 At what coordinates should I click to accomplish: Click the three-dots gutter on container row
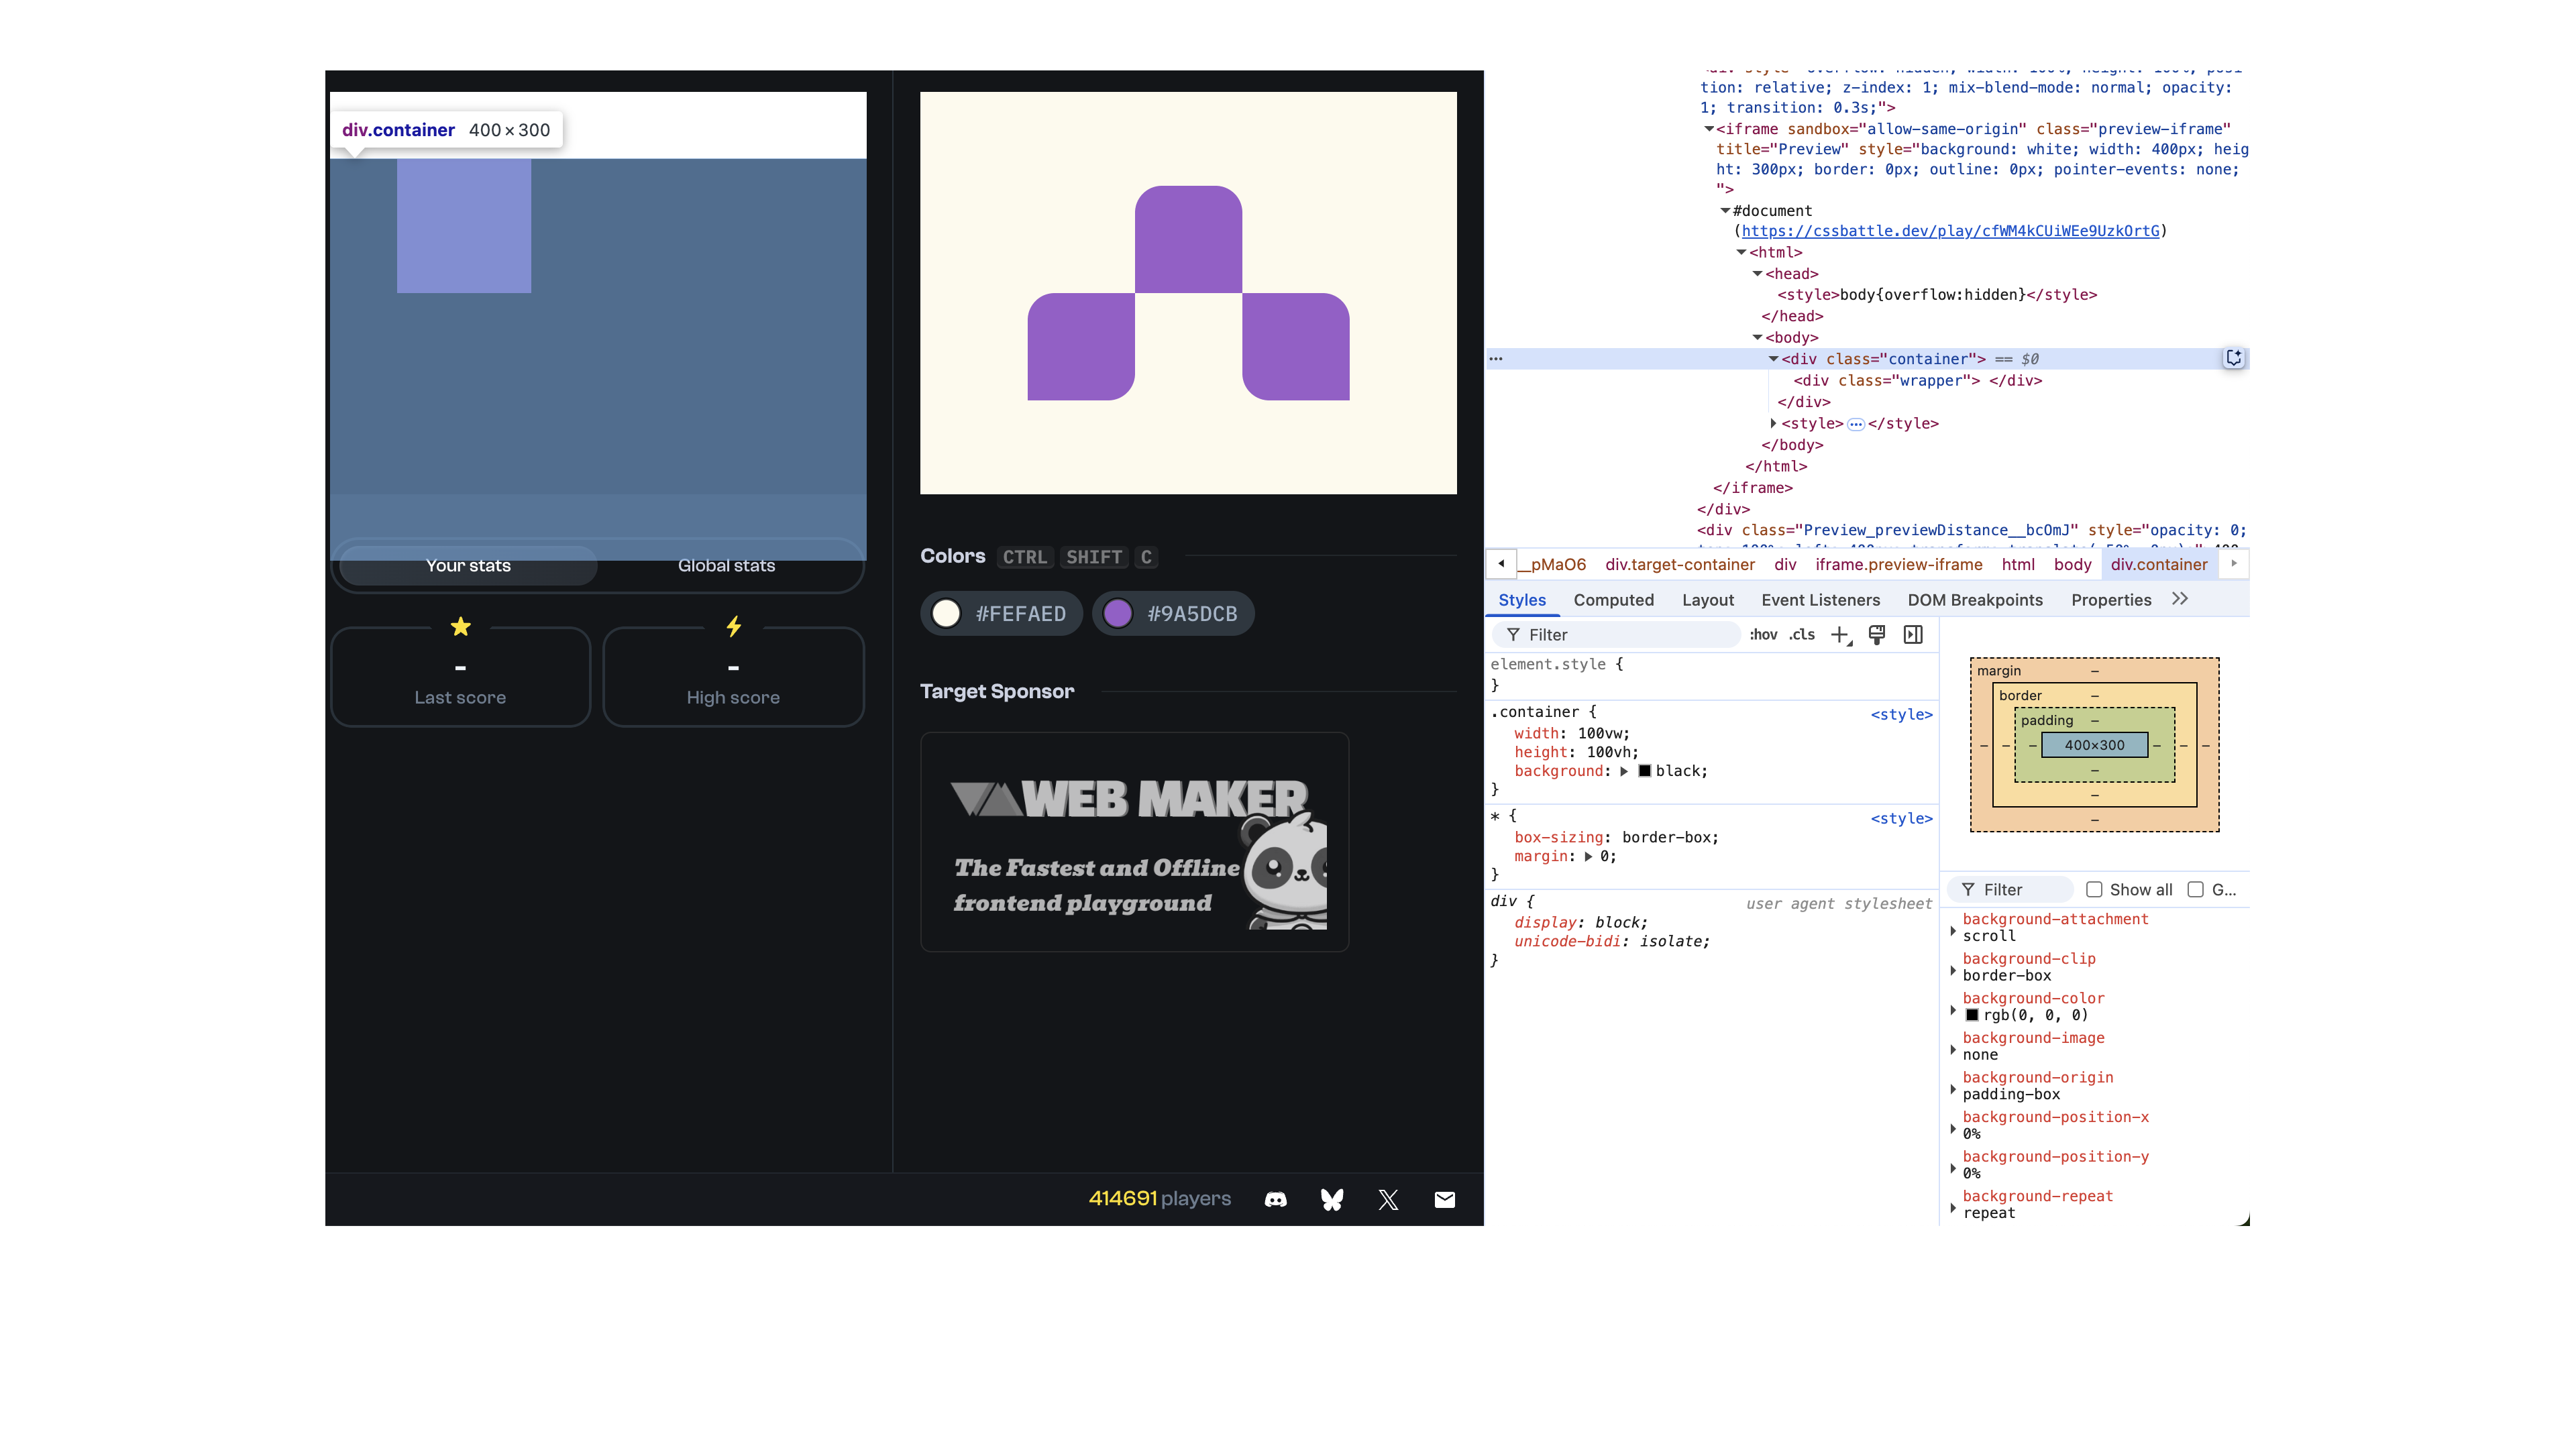[x=1496, y=358]
